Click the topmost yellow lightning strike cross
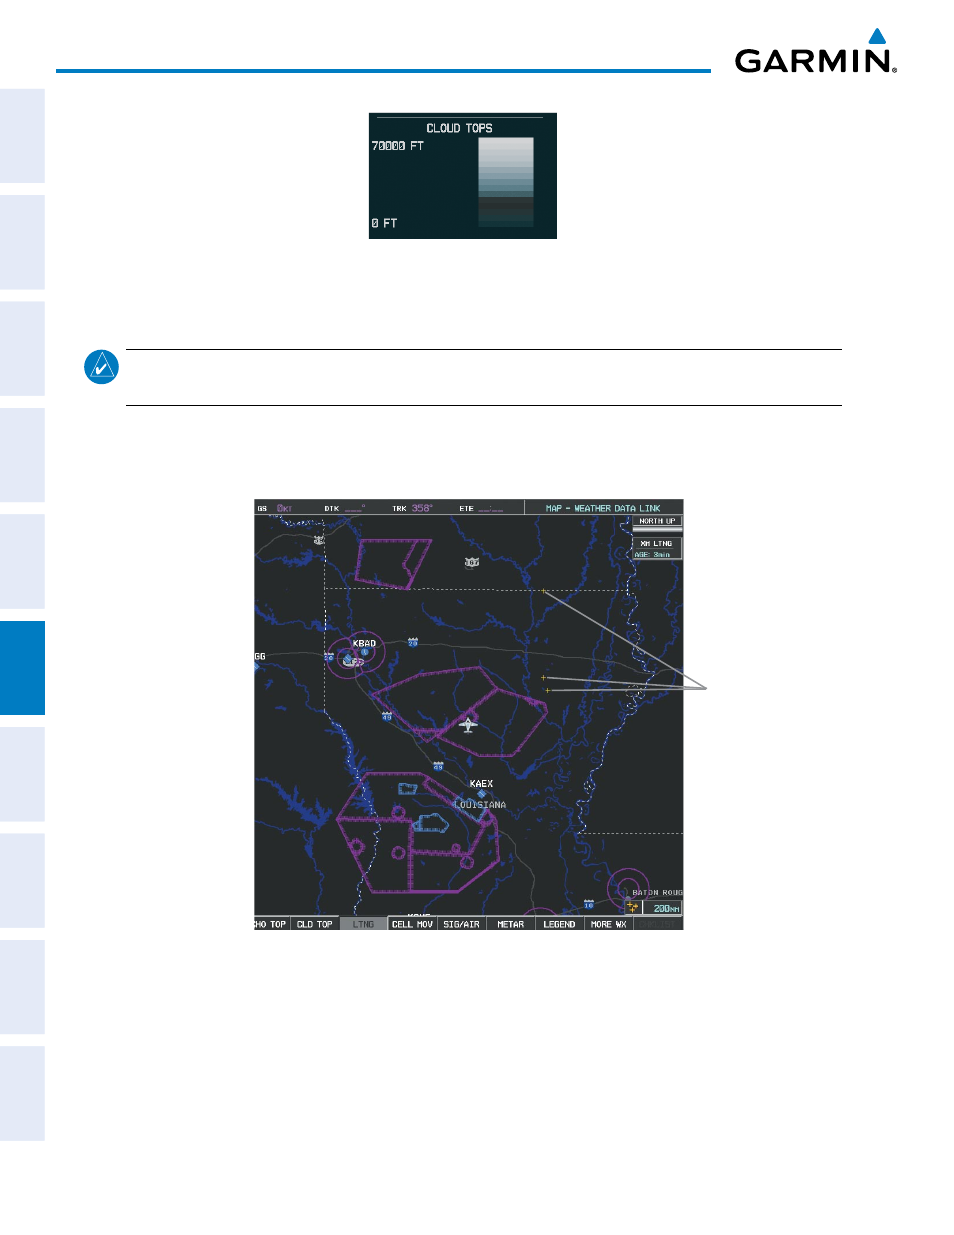Viewport: 954px width, 1235px height. (544, 591)
